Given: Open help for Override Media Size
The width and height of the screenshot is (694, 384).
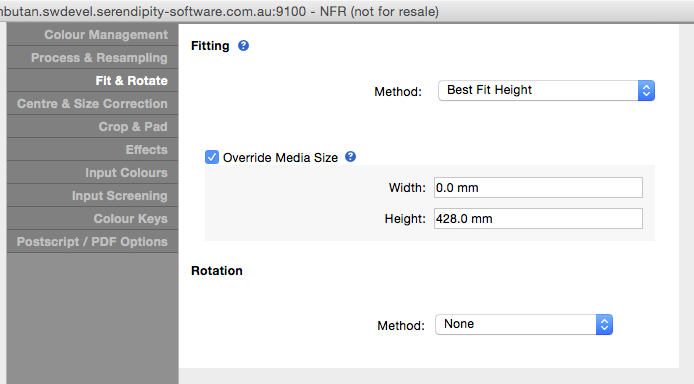Looking at the screenshot, I should [351, 157].
